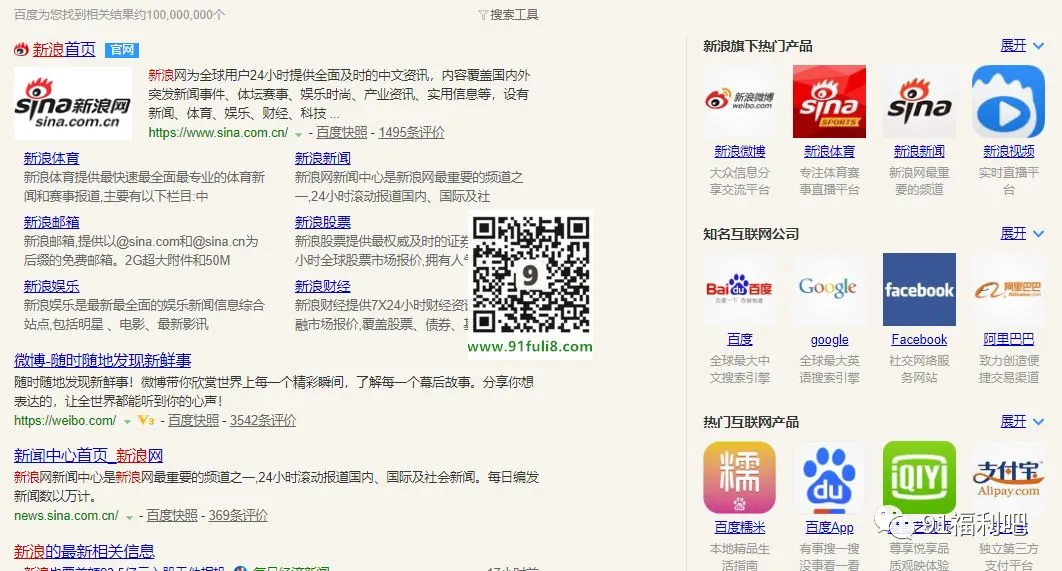
Task: Open the 新浪体育 label in sidebar
Action: coord(829,152)
